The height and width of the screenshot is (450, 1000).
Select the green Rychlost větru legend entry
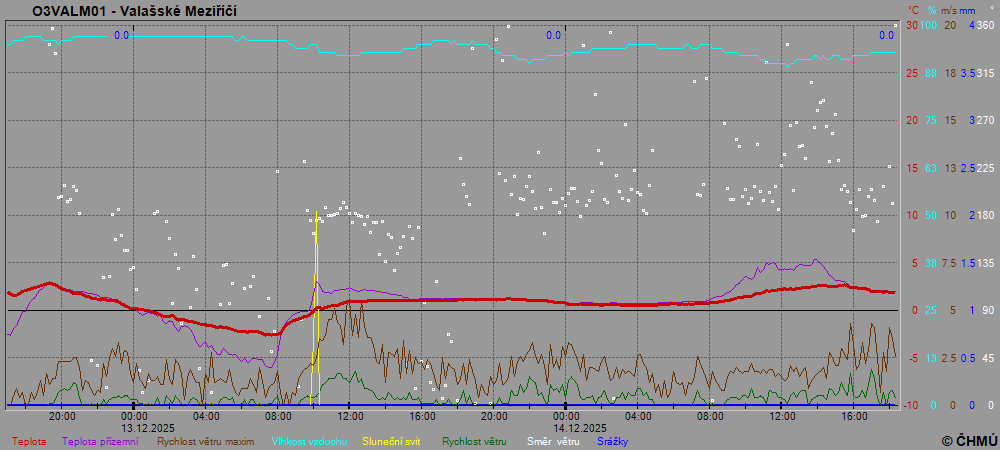pyautogui.click(x=474, y=441)
